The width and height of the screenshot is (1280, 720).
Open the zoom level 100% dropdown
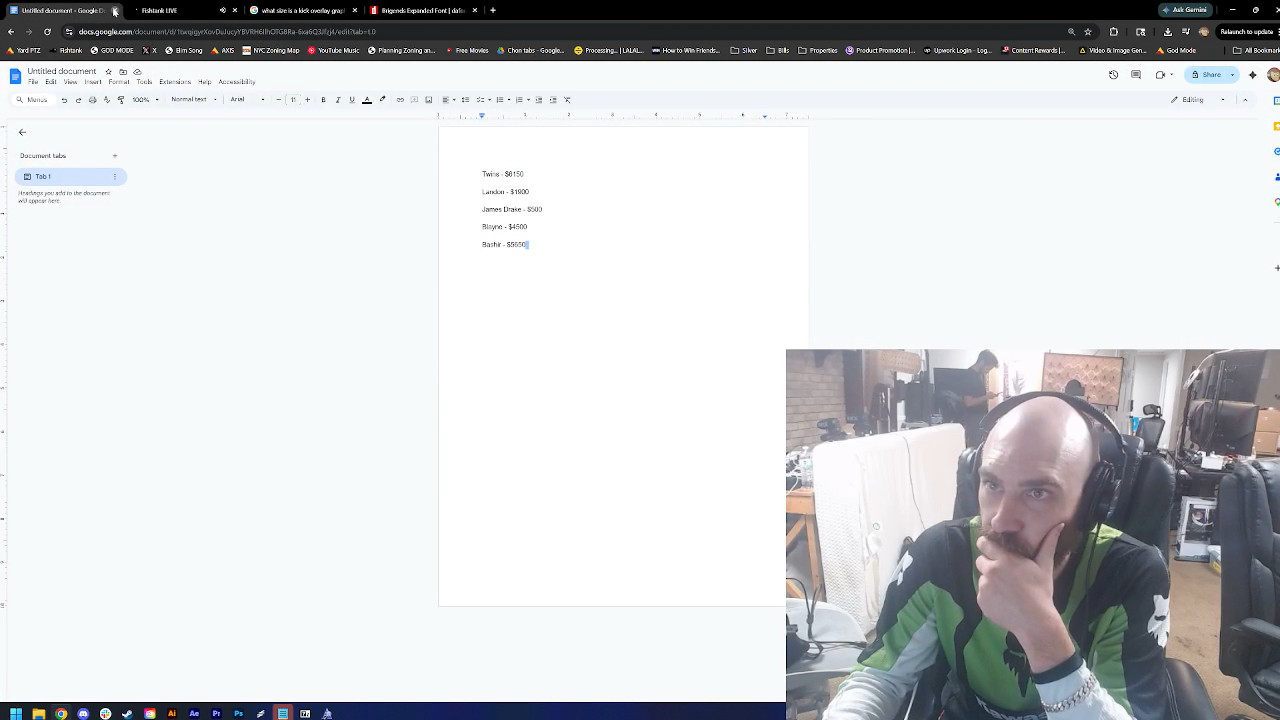pos(145,100)
